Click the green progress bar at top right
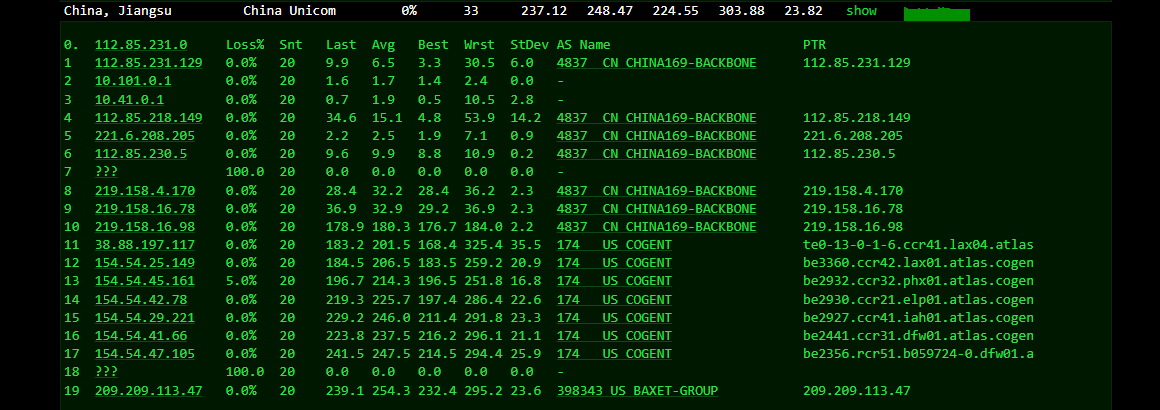 click(x=937, y=13)
